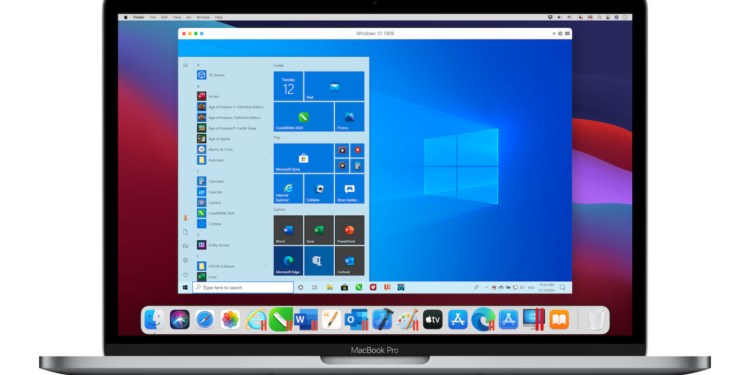
Task: Open Edit menu in macOS menu bar
Action: tap(164, 17)
